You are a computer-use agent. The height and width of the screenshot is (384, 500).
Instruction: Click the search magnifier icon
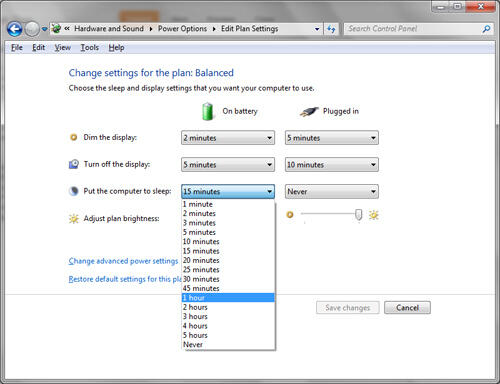pos(486,29)
